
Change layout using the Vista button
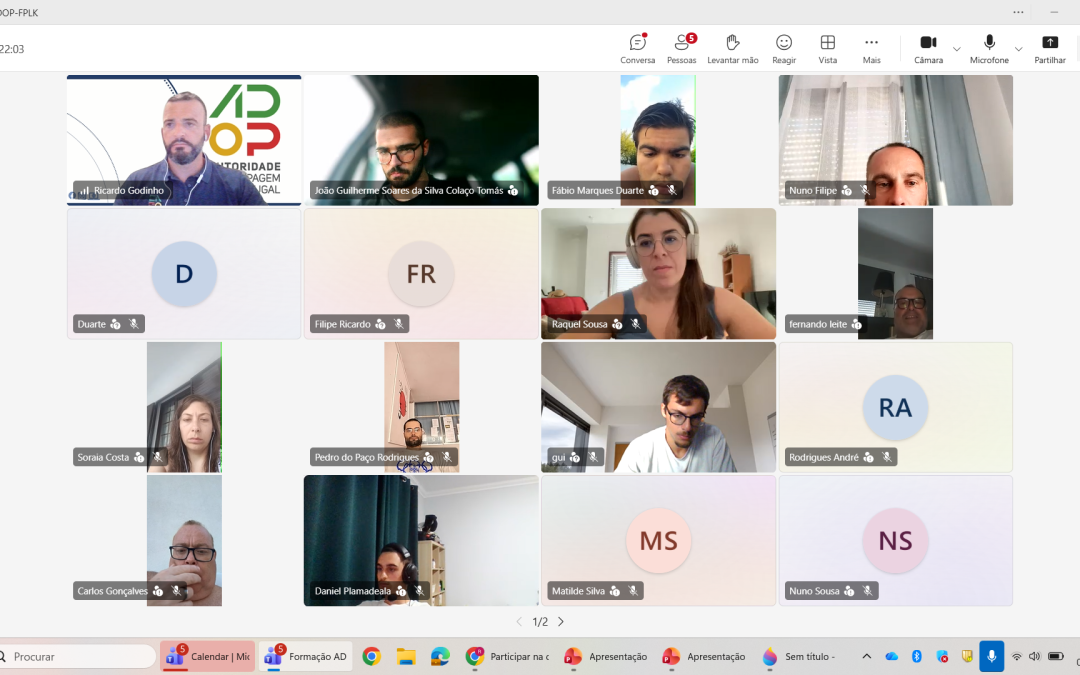coord(828,49)
